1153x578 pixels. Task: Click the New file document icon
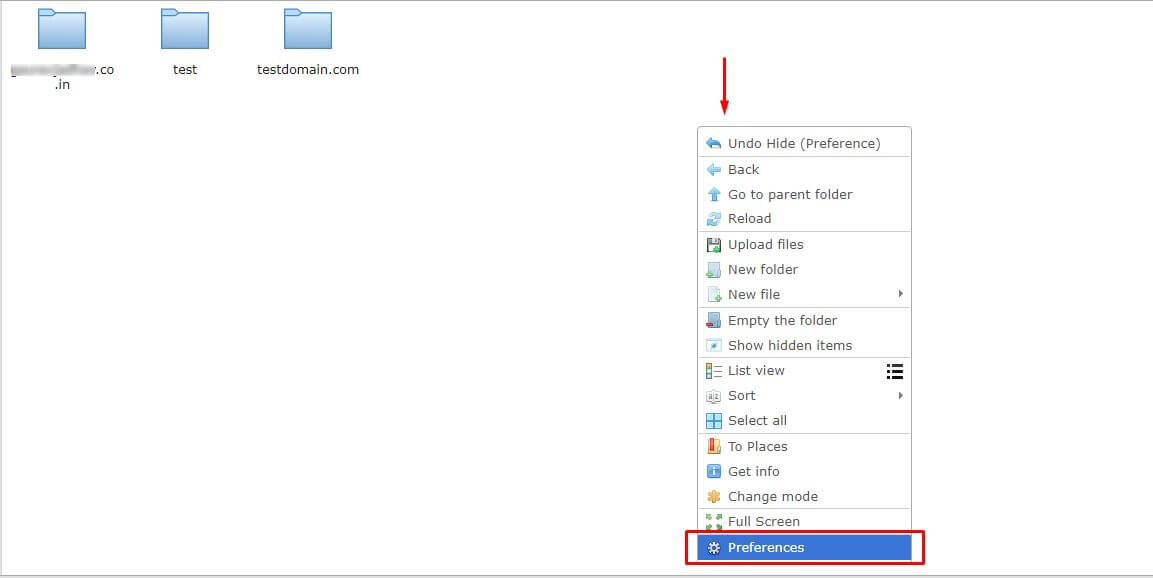713,295
